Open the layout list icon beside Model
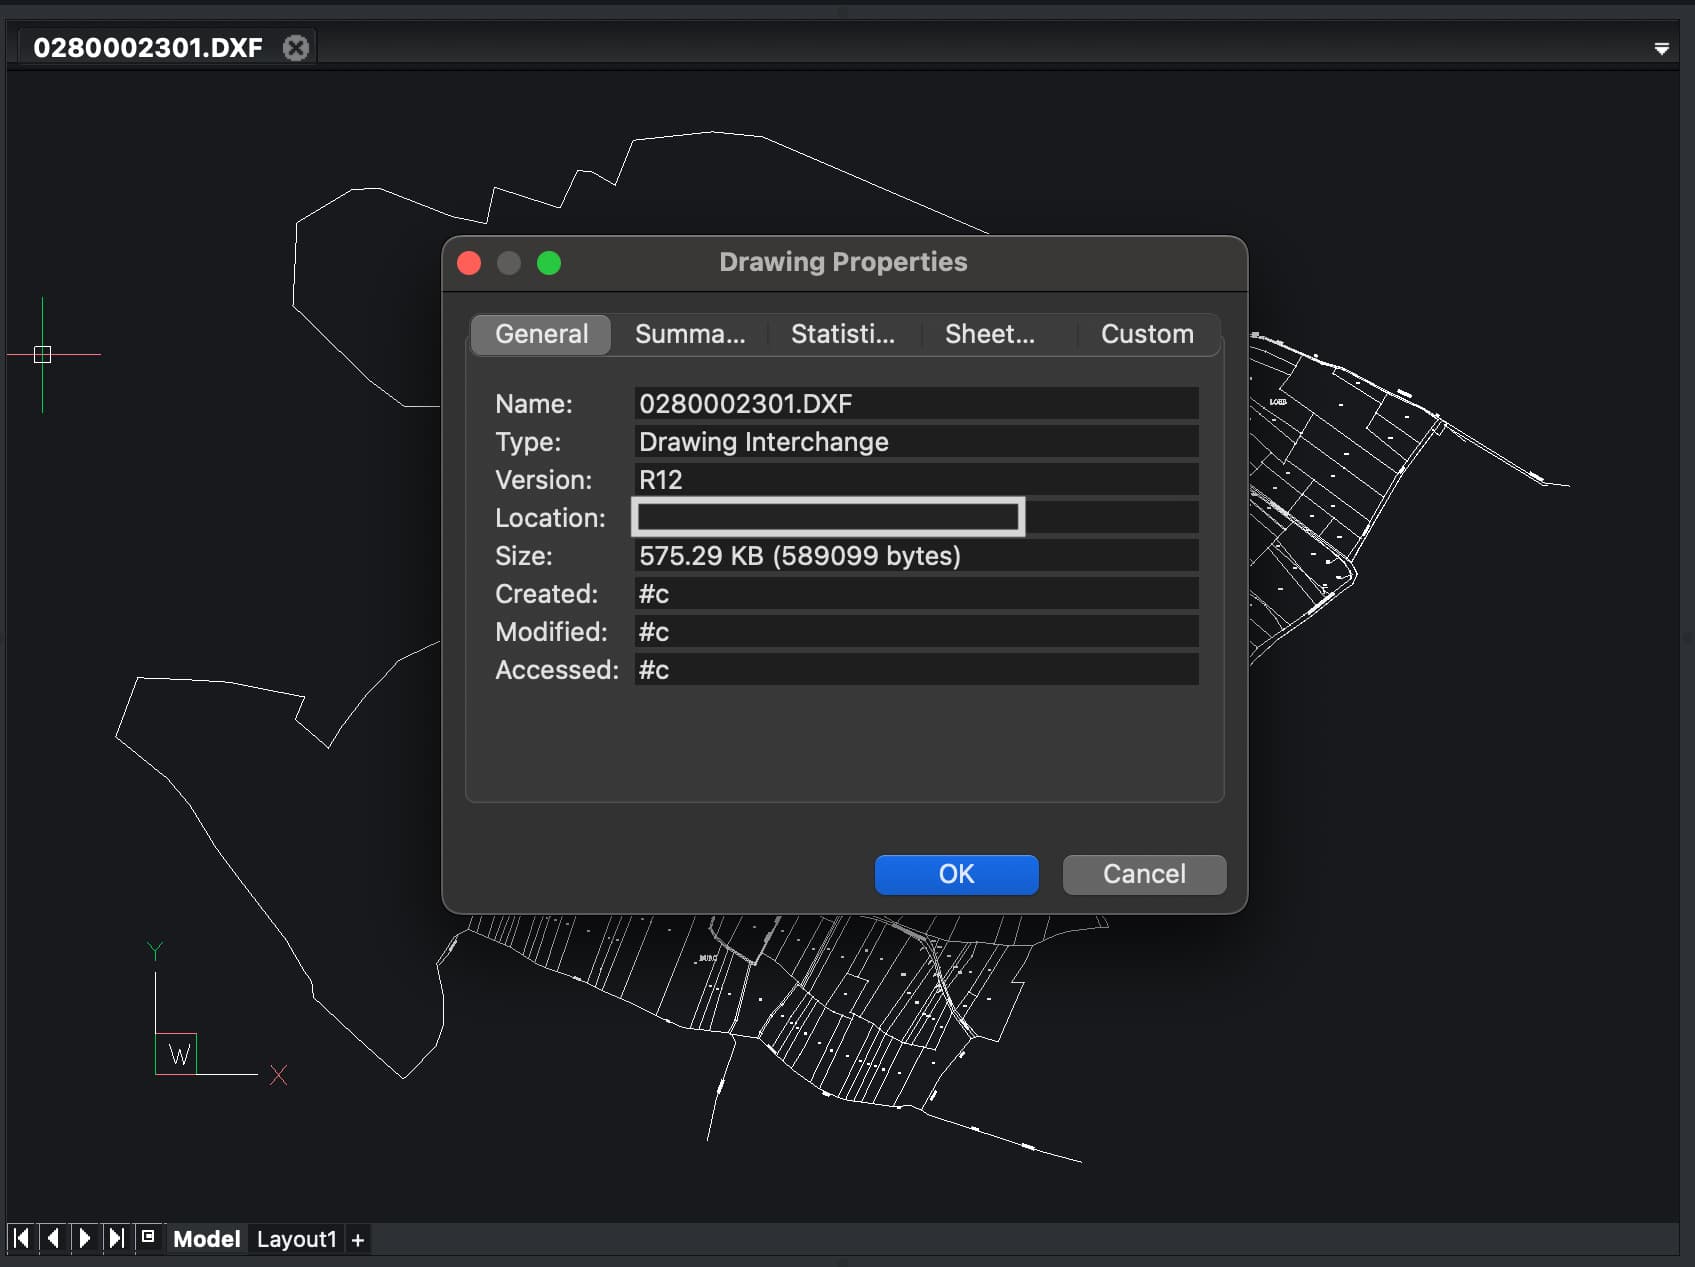Image resolution: width=1695 pixels, height=1267 pixels. [x=148, y=1237]
